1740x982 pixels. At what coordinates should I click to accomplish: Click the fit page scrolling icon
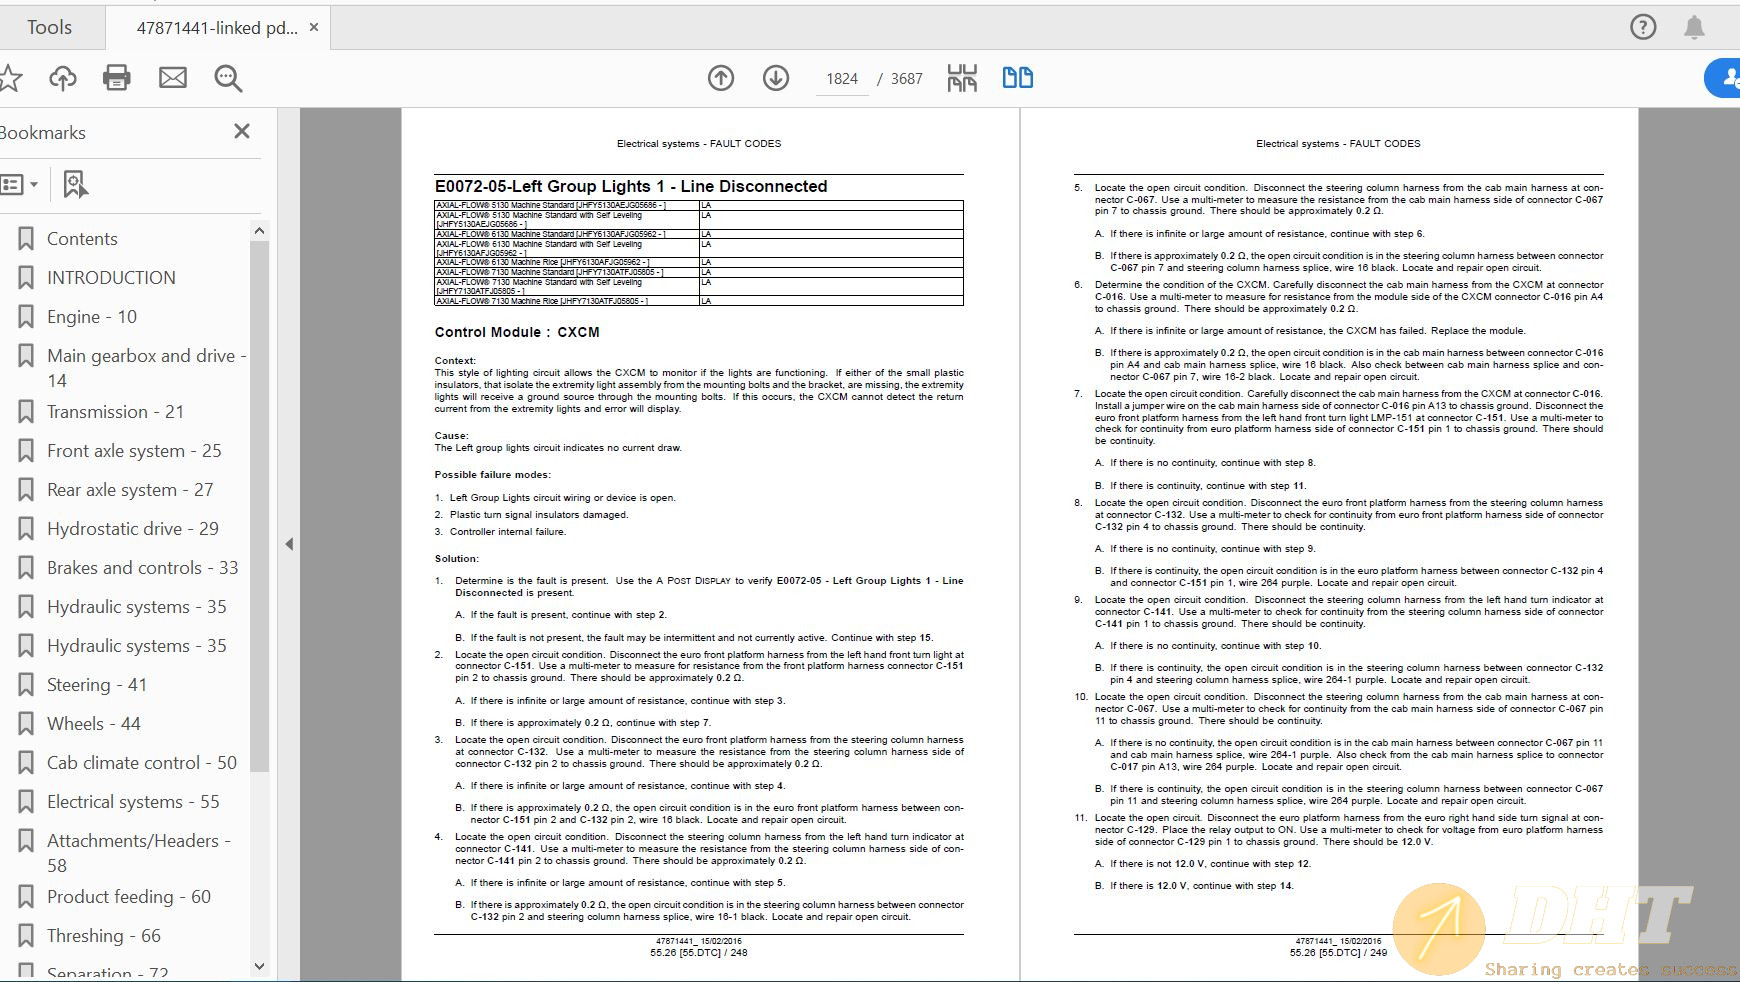[962, 78]
